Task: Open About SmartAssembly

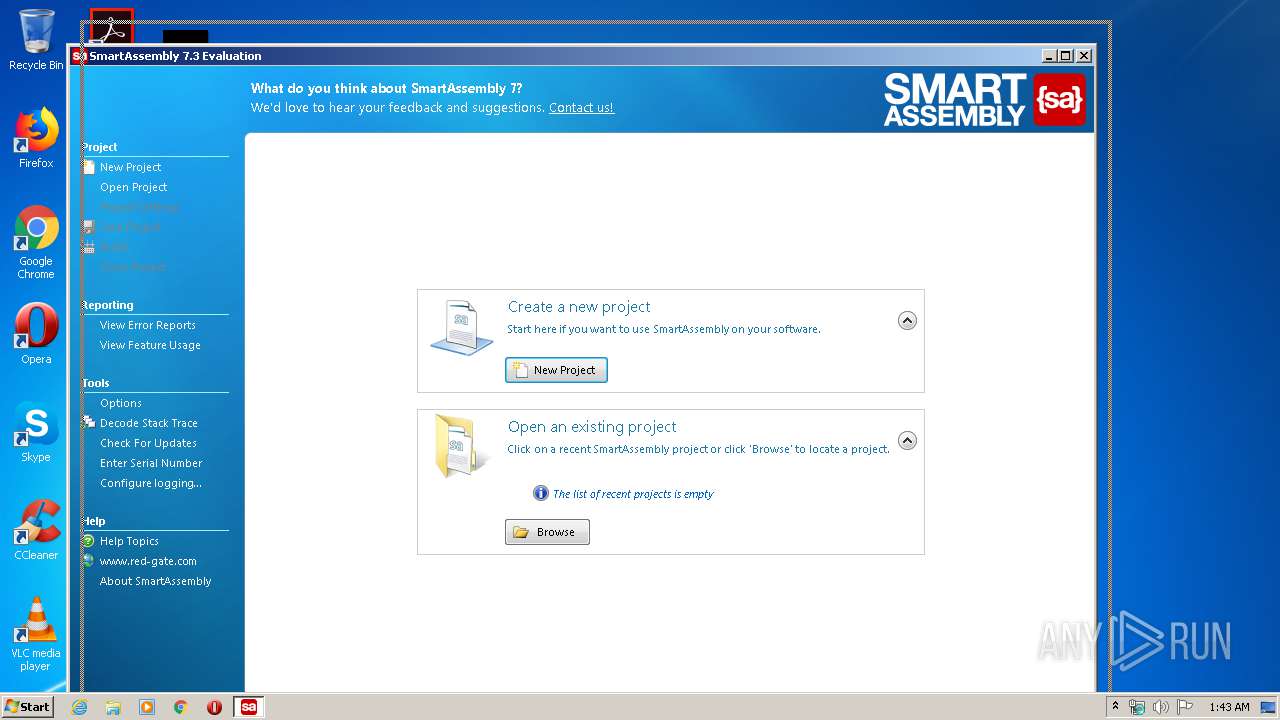Action: [x=155, y=581]
